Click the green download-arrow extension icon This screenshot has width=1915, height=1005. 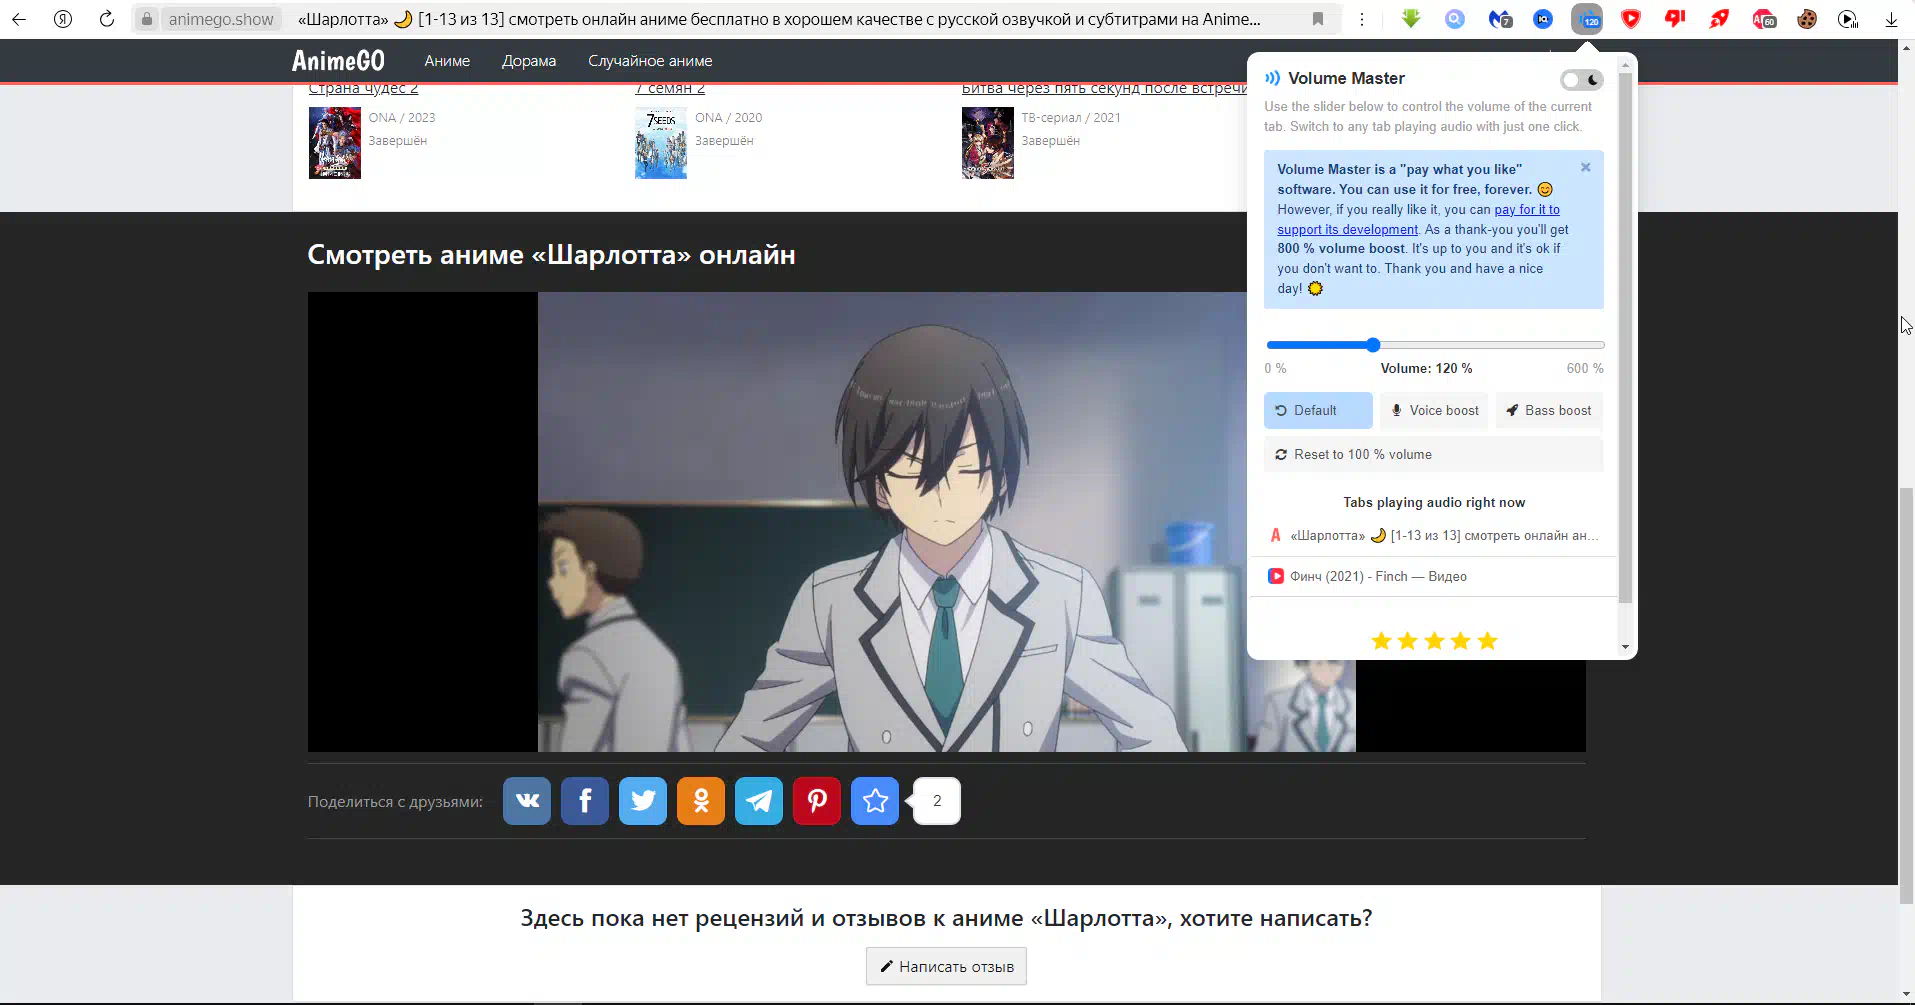coord(1411,19)
